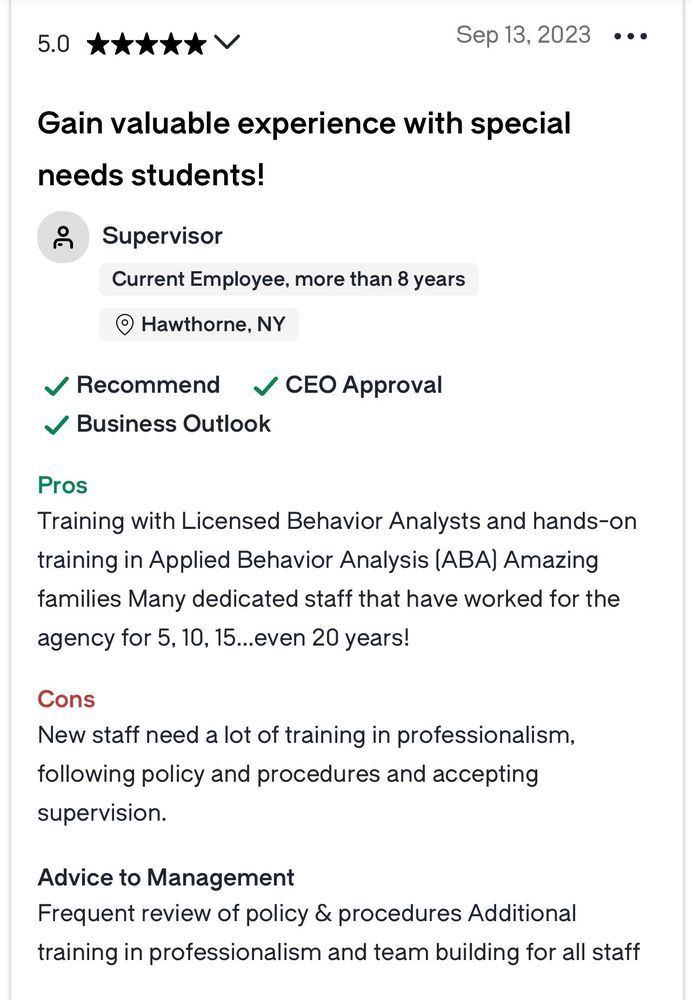694x1000 pixels.
Task: Click the Cons section heading
Action: 66,699
